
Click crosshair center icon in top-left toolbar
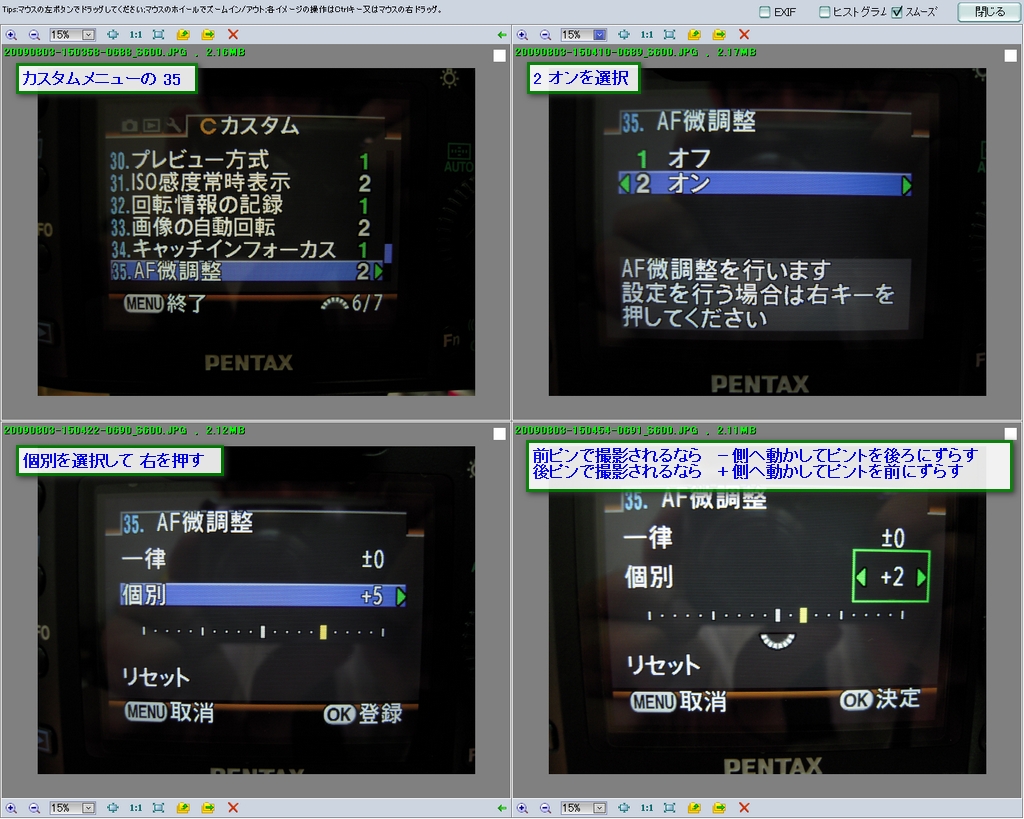[x=112, y=35]
